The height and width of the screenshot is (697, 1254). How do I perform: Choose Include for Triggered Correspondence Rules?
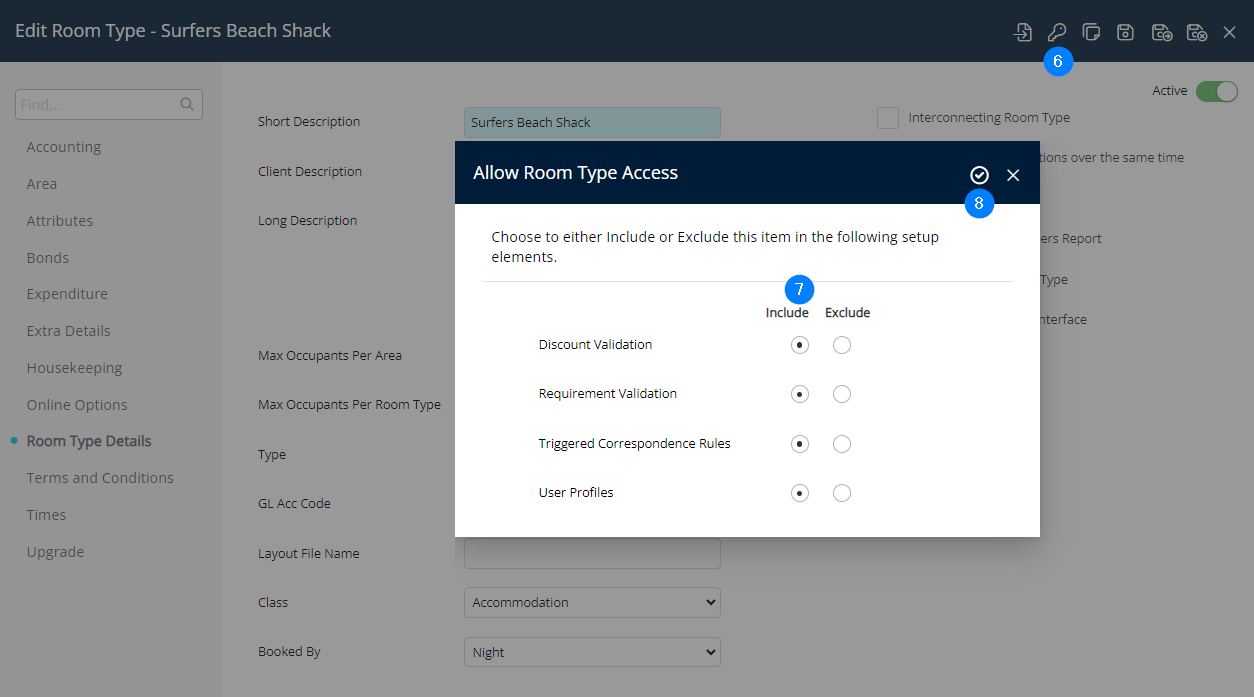pyautogui.click(x=799, y=443)
